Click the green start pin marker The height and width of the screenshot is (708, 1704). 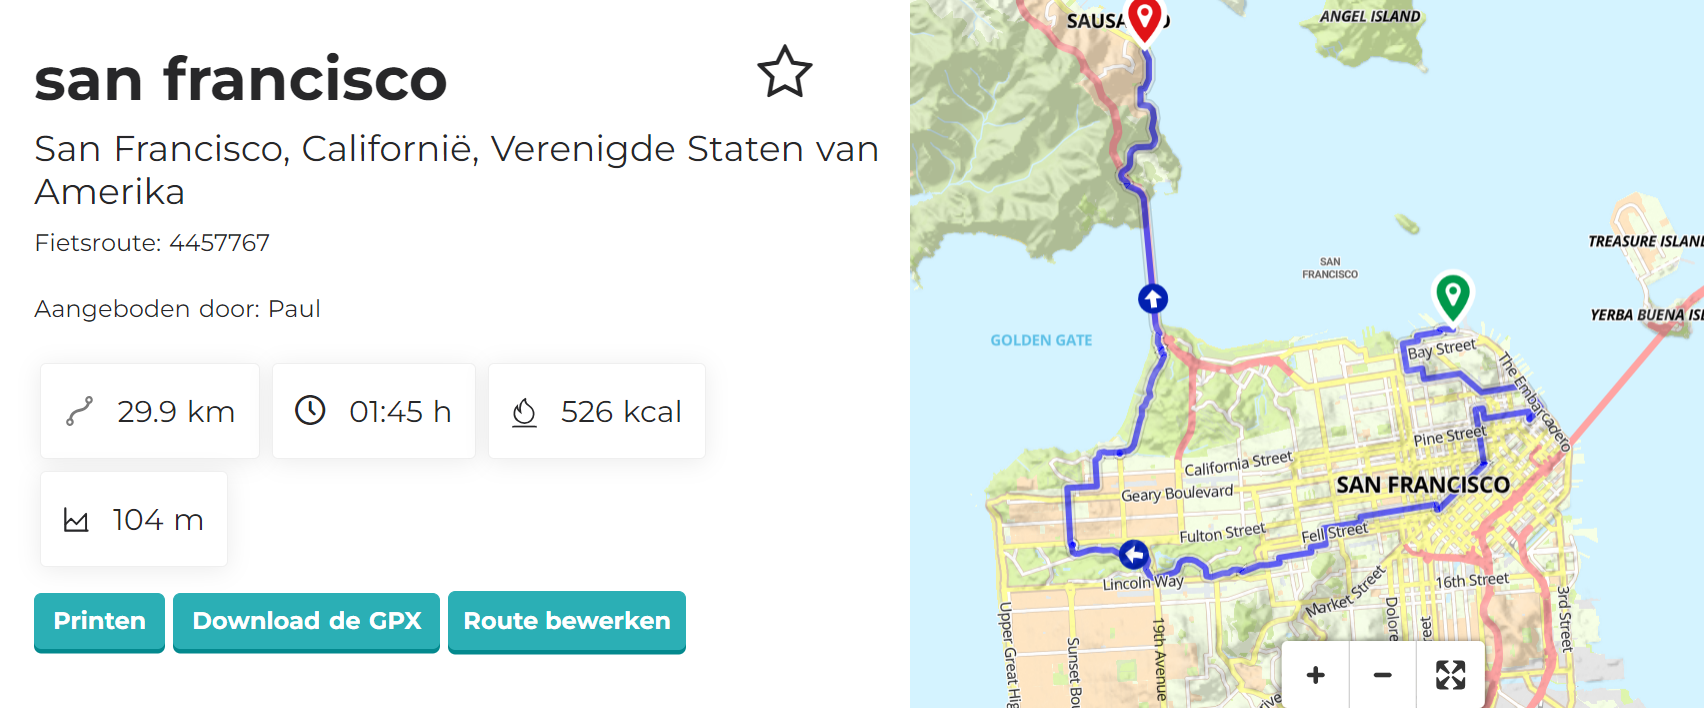1452,295
